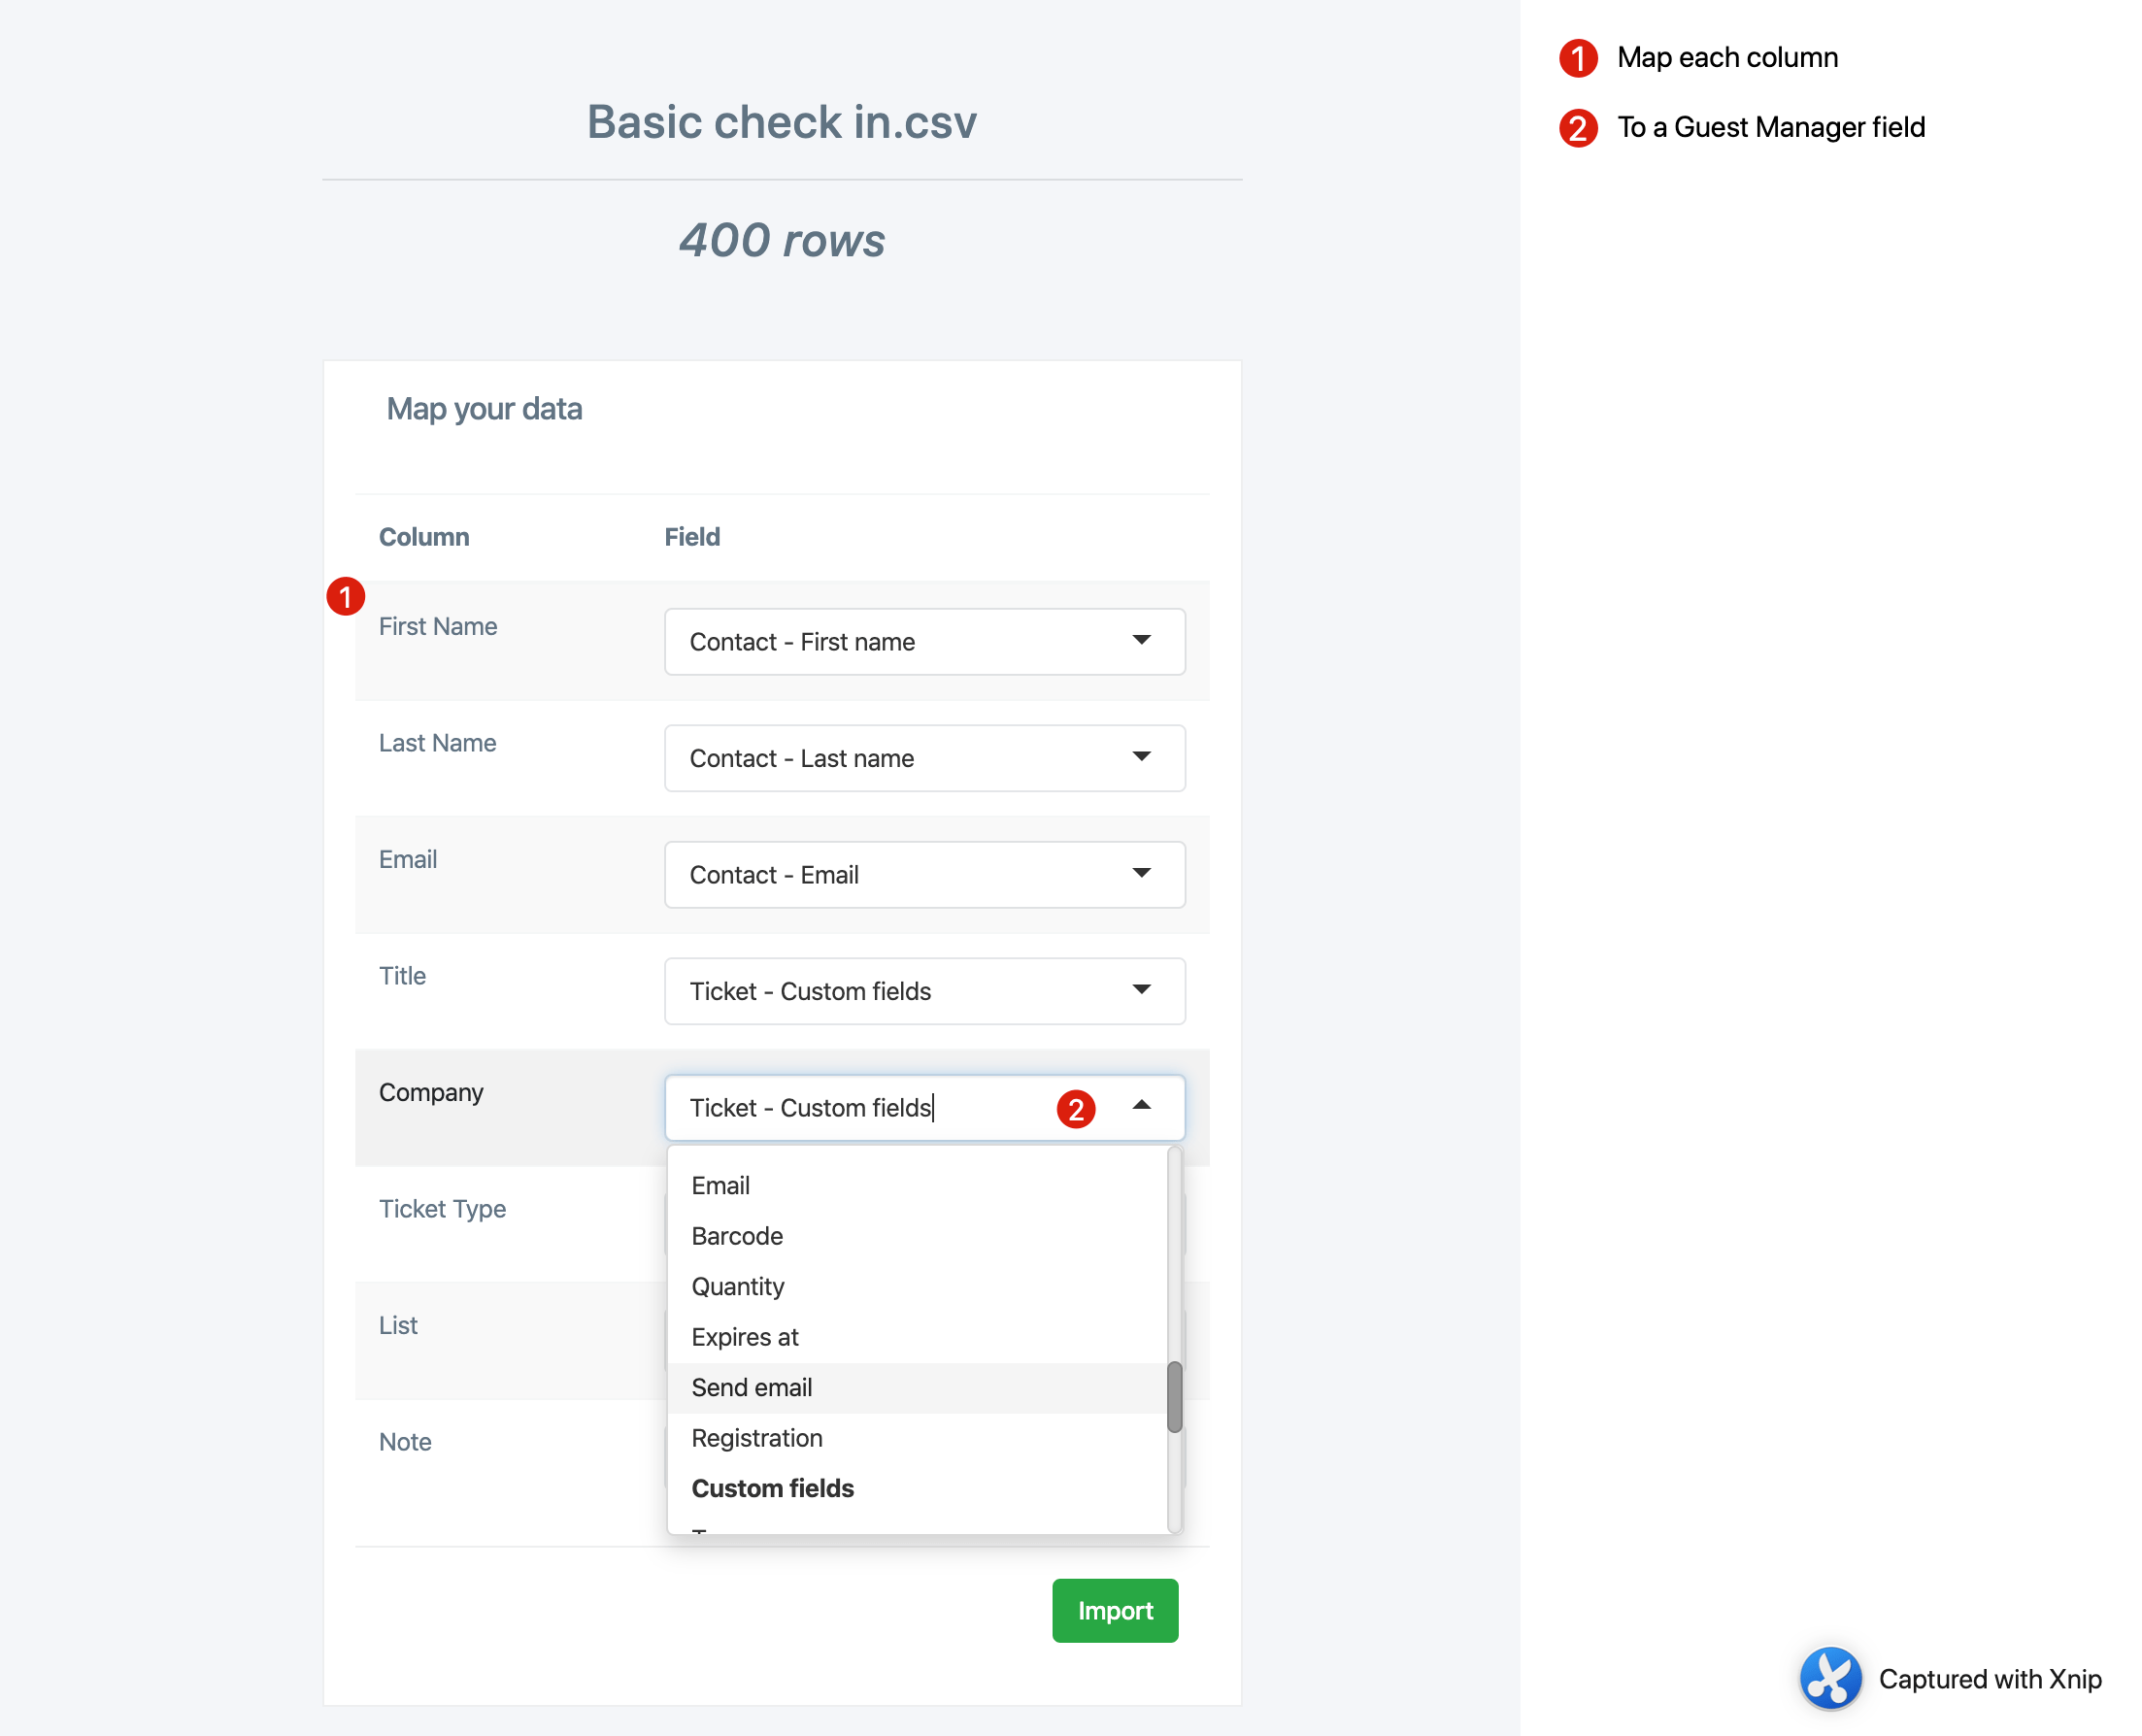Viewport: 2142px width, 1736px height.
Task: Select Registration option from dropdown list
Action: 756,1437
